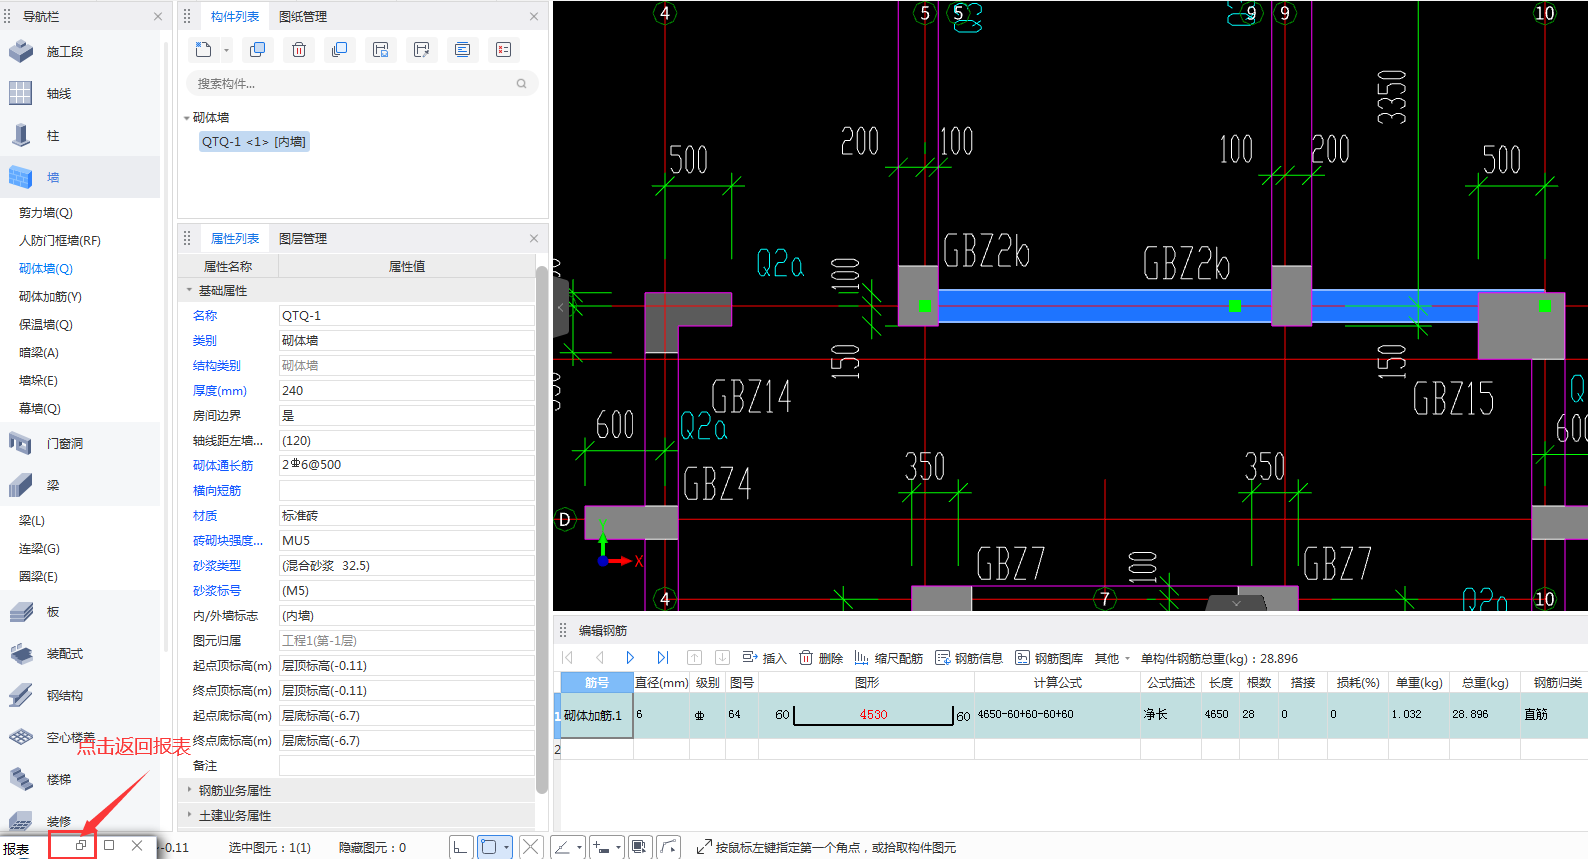The height and width of the screenshot is (859, 1588).
Task: Click the 砌体通长筋 value field
Action: (406, 465)
